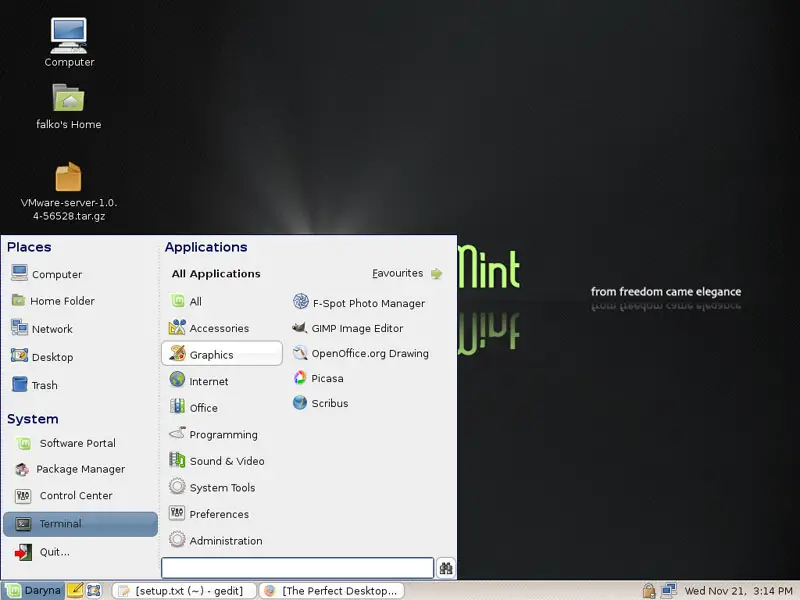Viewport: 800px width, 600px height.
Task: Click the menu search text field
Action: pyautogui.click(x=297, y=567)
